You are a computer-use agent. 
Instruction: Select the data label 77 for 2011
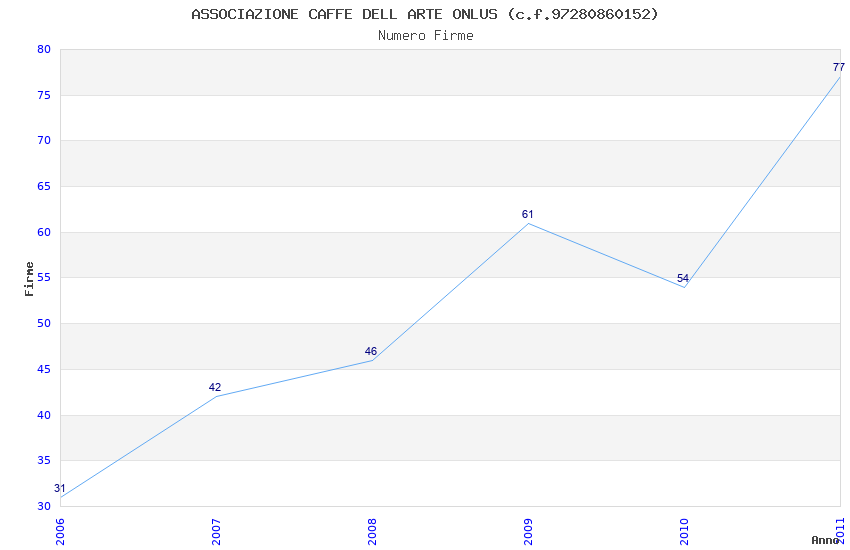839,67
